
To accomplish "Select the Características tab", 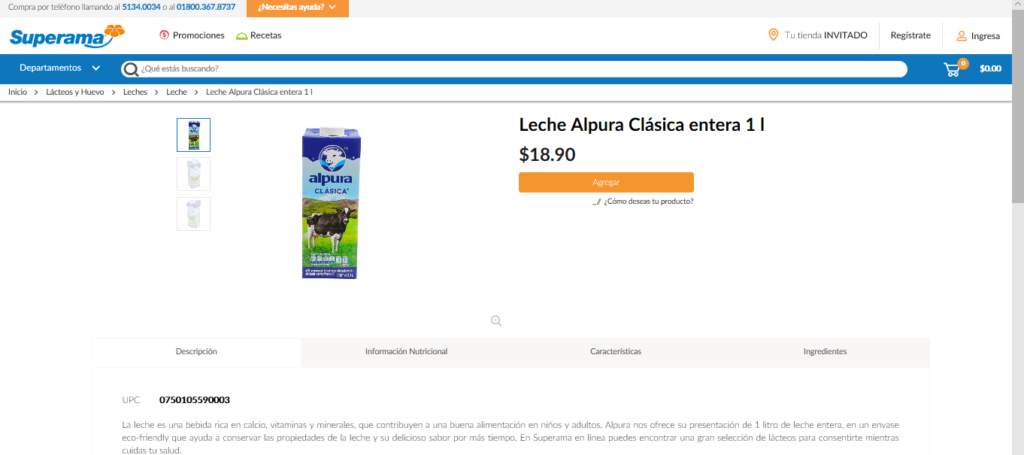I will tap(616, 352).
